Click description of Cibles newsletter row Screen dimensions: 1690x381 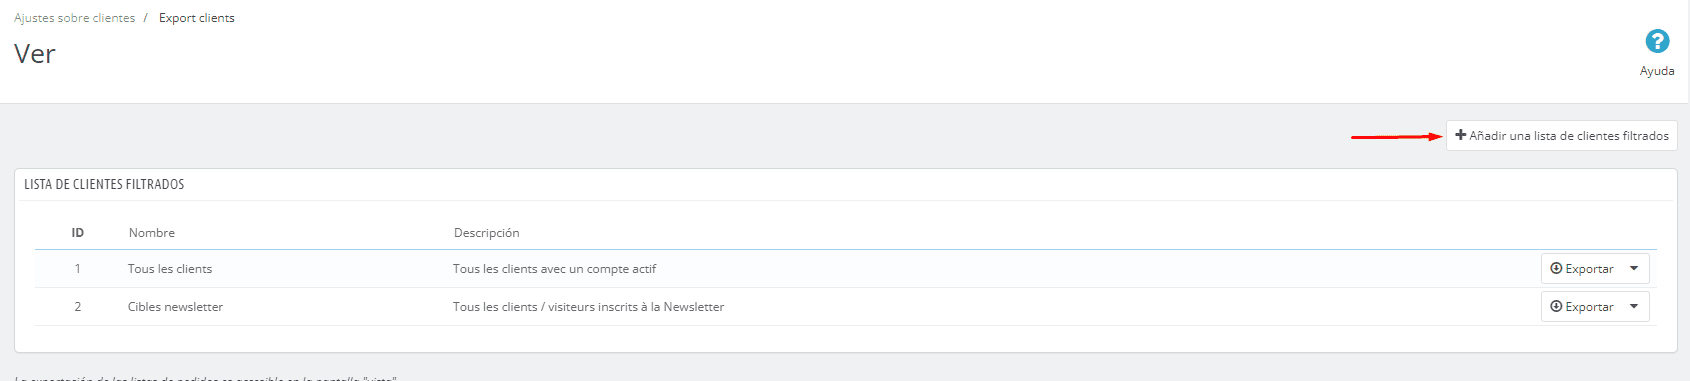coord(588,307)
